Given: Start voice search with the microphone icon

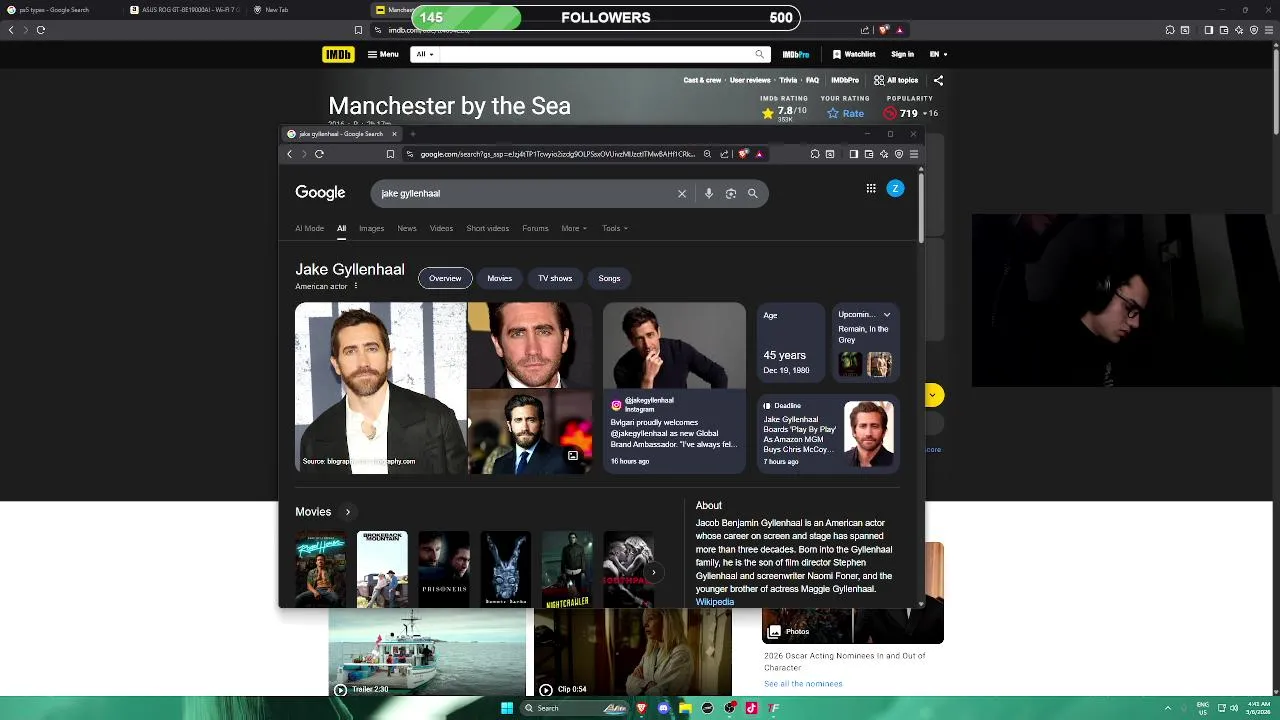Looking at the screenshot, I should click(x=709, y=193).
